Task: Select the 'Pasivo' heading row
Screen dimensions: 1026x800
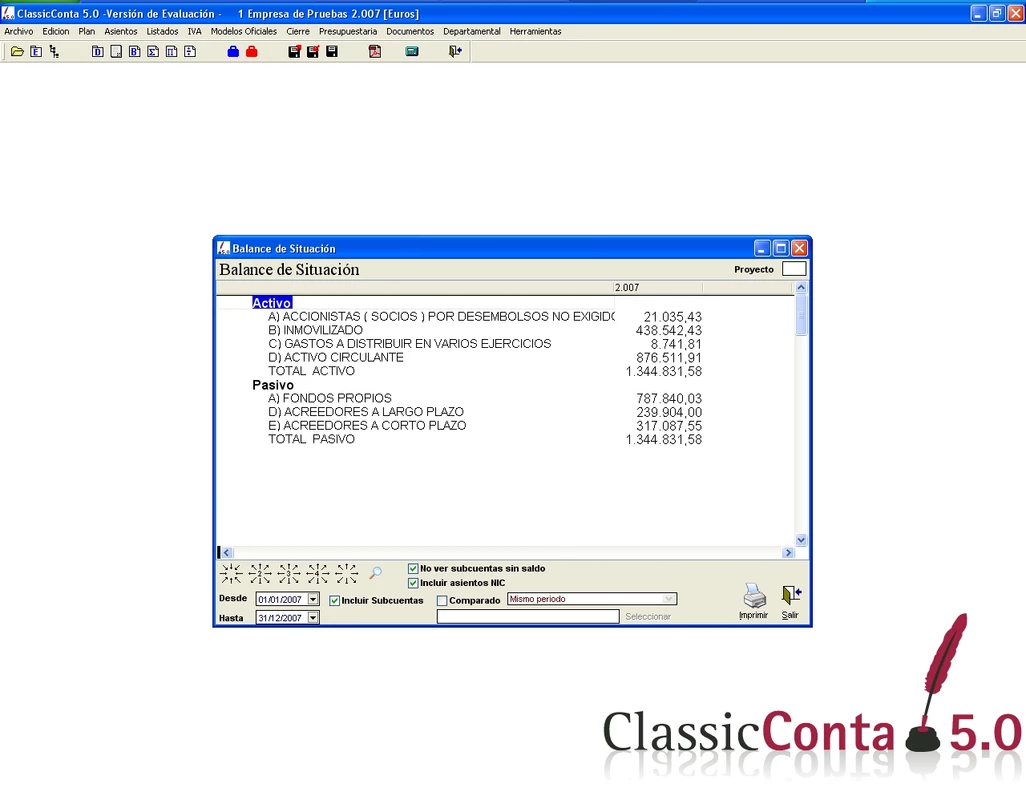Action: (x=273, y=385)
